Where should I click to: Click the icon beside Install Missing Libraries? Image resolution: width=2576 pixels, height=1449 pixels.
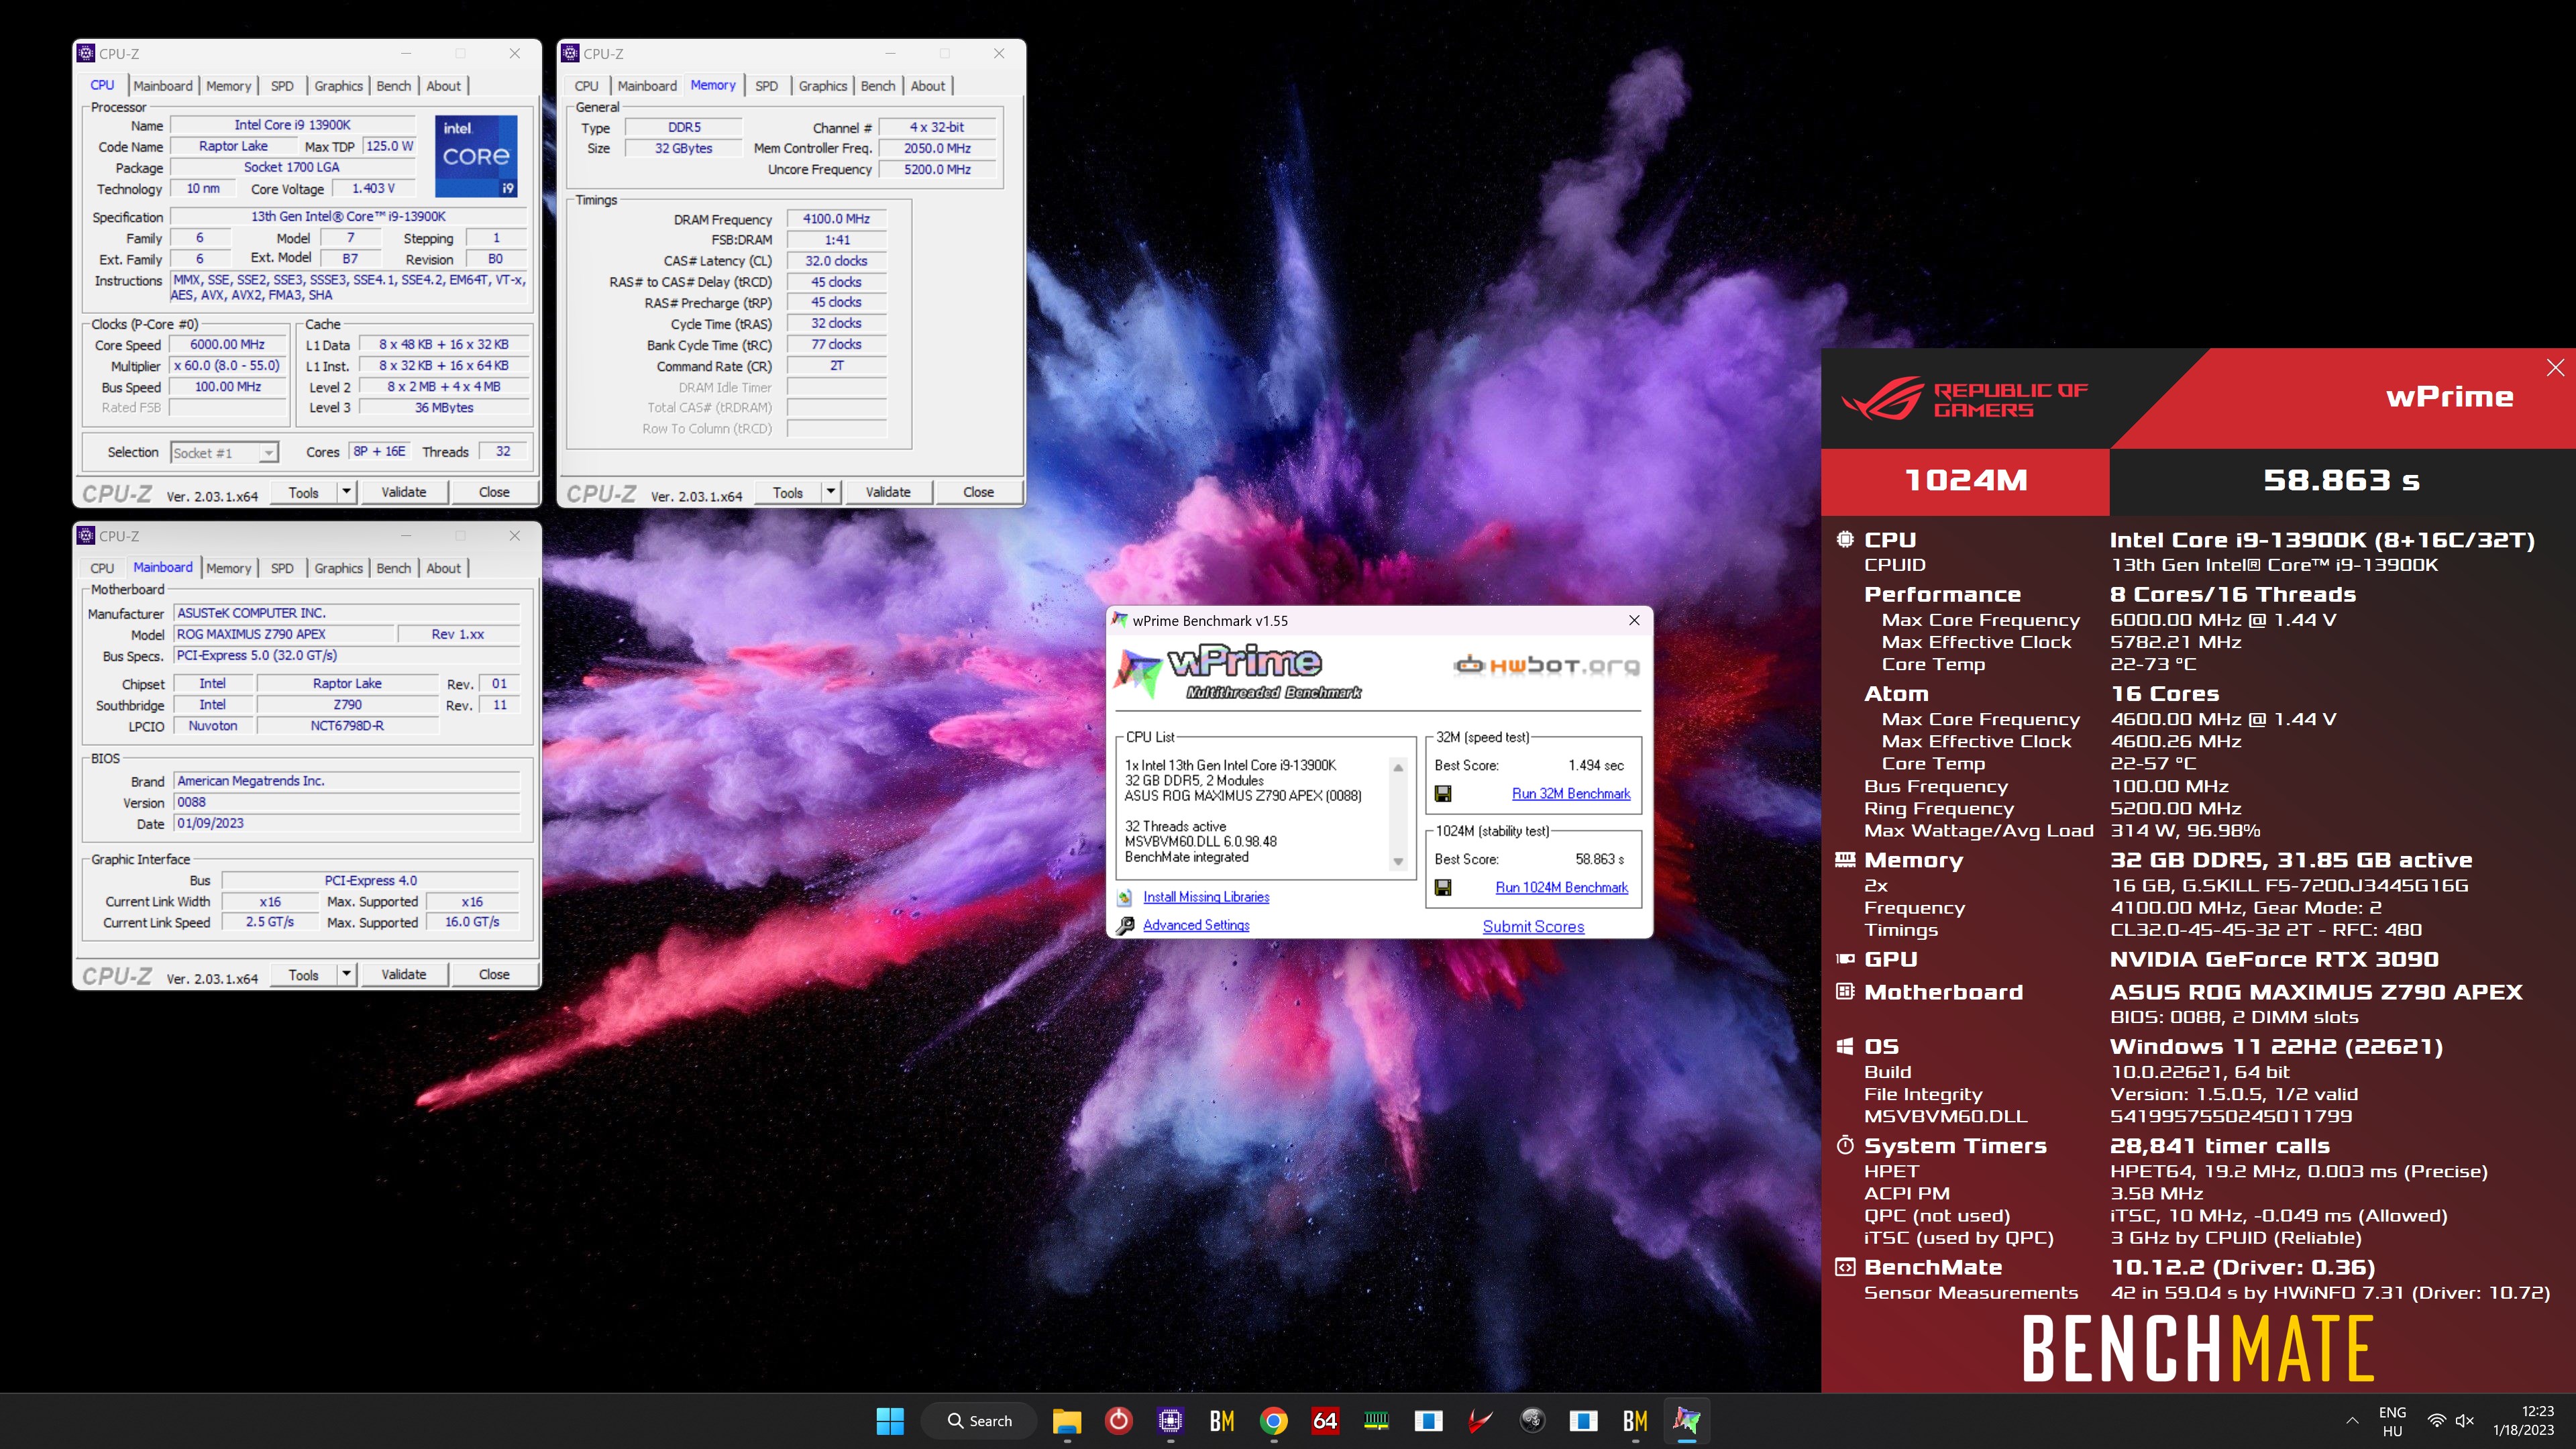click(1125, 897)
